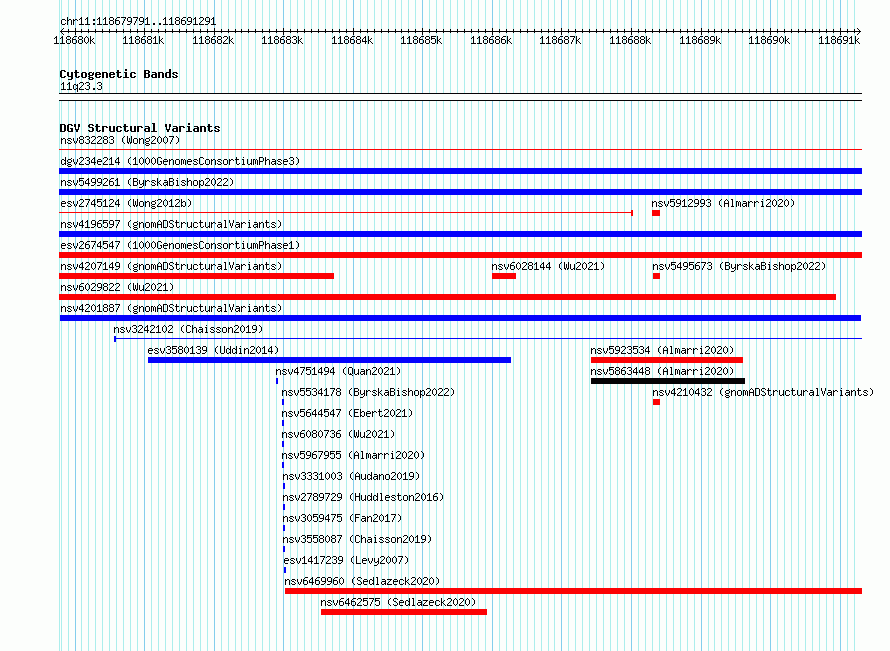Viewport: 890px width, 651px height.
Task: Click nsv5495673 (ByrskaBishop2022) label
Action: click(739, 266)
